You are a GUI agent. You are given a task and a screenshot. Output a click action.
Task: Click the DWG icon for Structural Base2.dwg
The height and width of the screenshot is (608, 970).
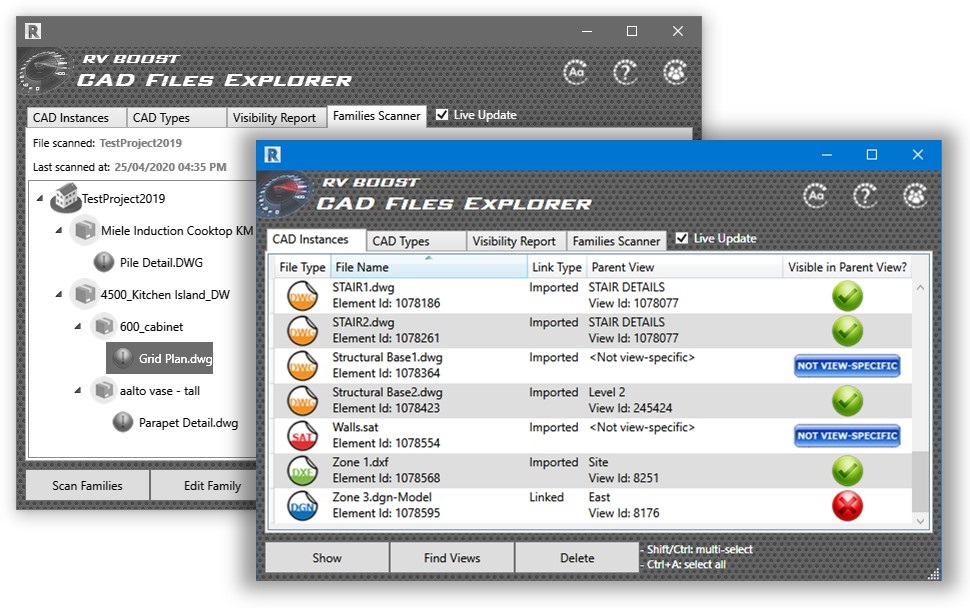(x=303, y=400)
